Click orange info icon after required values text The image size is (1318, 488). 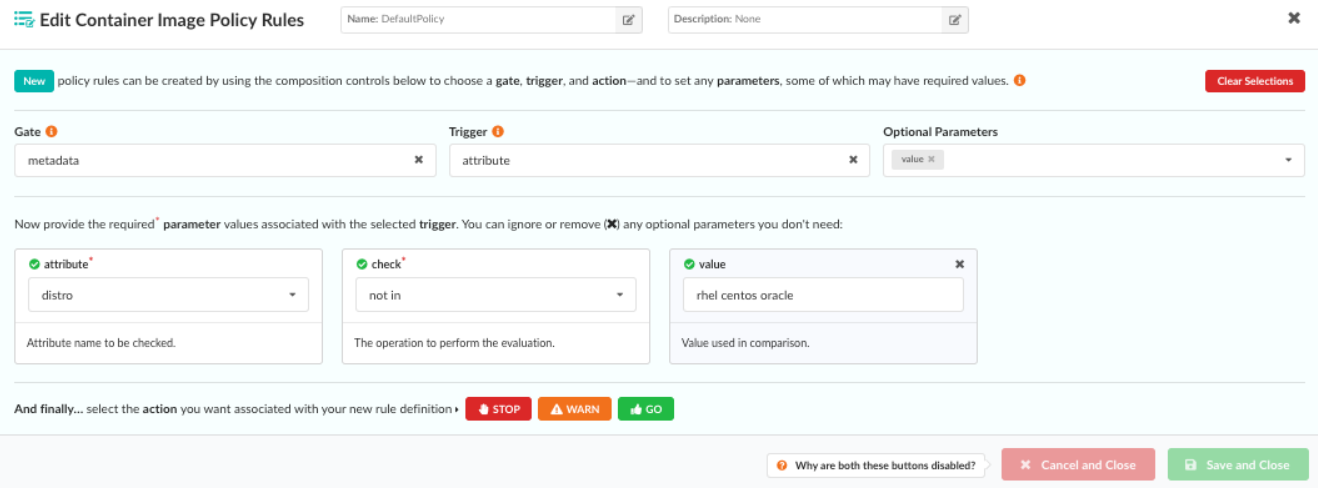click(x=1020, y=81)
